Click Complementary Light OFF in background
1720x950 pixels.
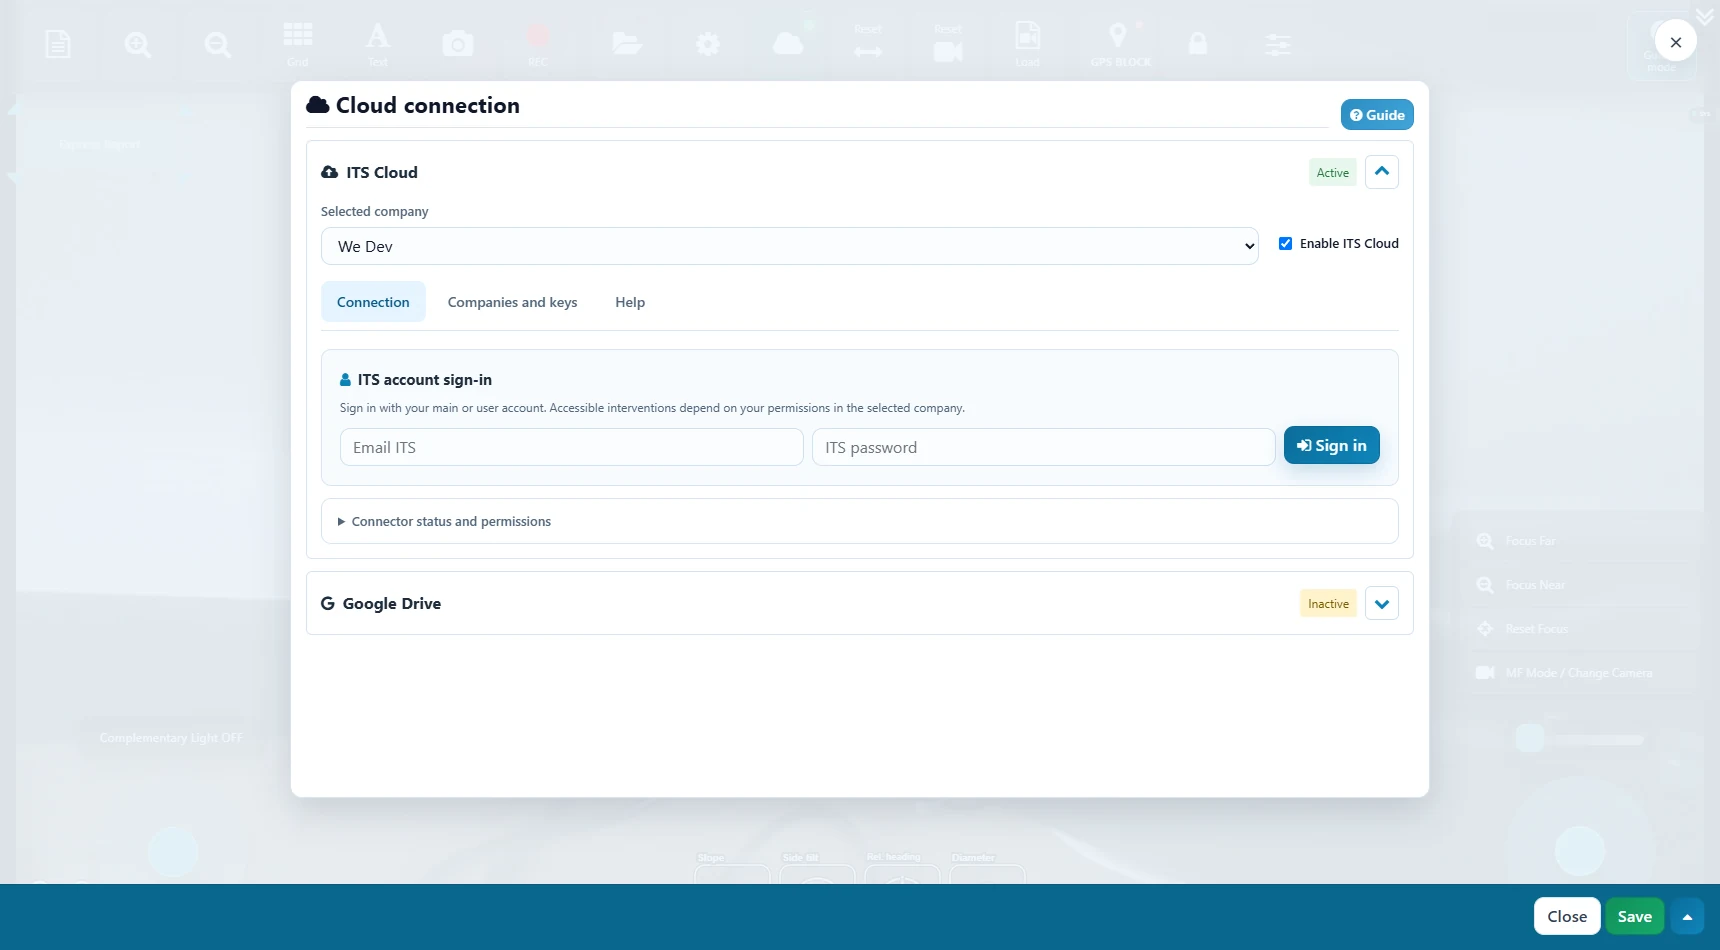pyautogui.click(x=171, y=738)
